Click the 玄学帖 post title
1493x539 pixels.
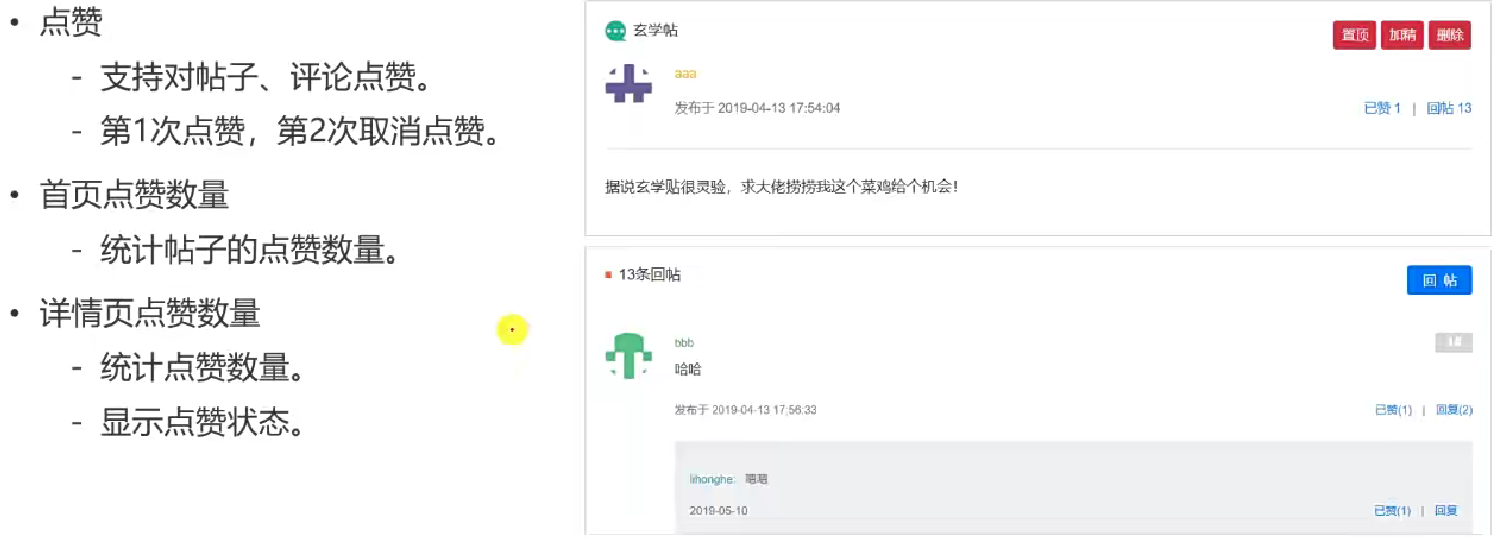pos(655,30)
